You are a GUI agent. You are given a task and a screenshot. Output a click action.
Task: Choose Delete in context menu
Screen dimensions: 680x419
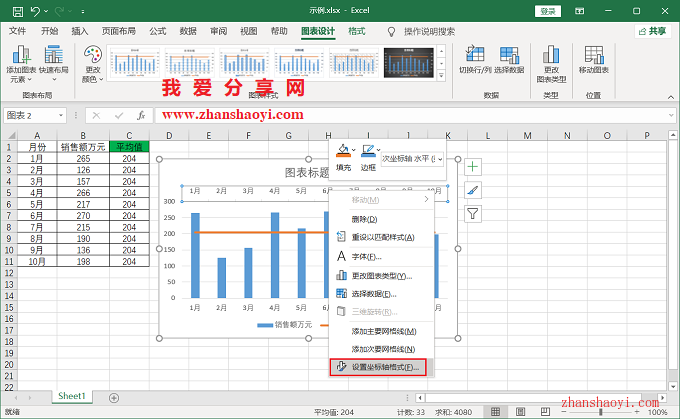[x=382, y=219]
